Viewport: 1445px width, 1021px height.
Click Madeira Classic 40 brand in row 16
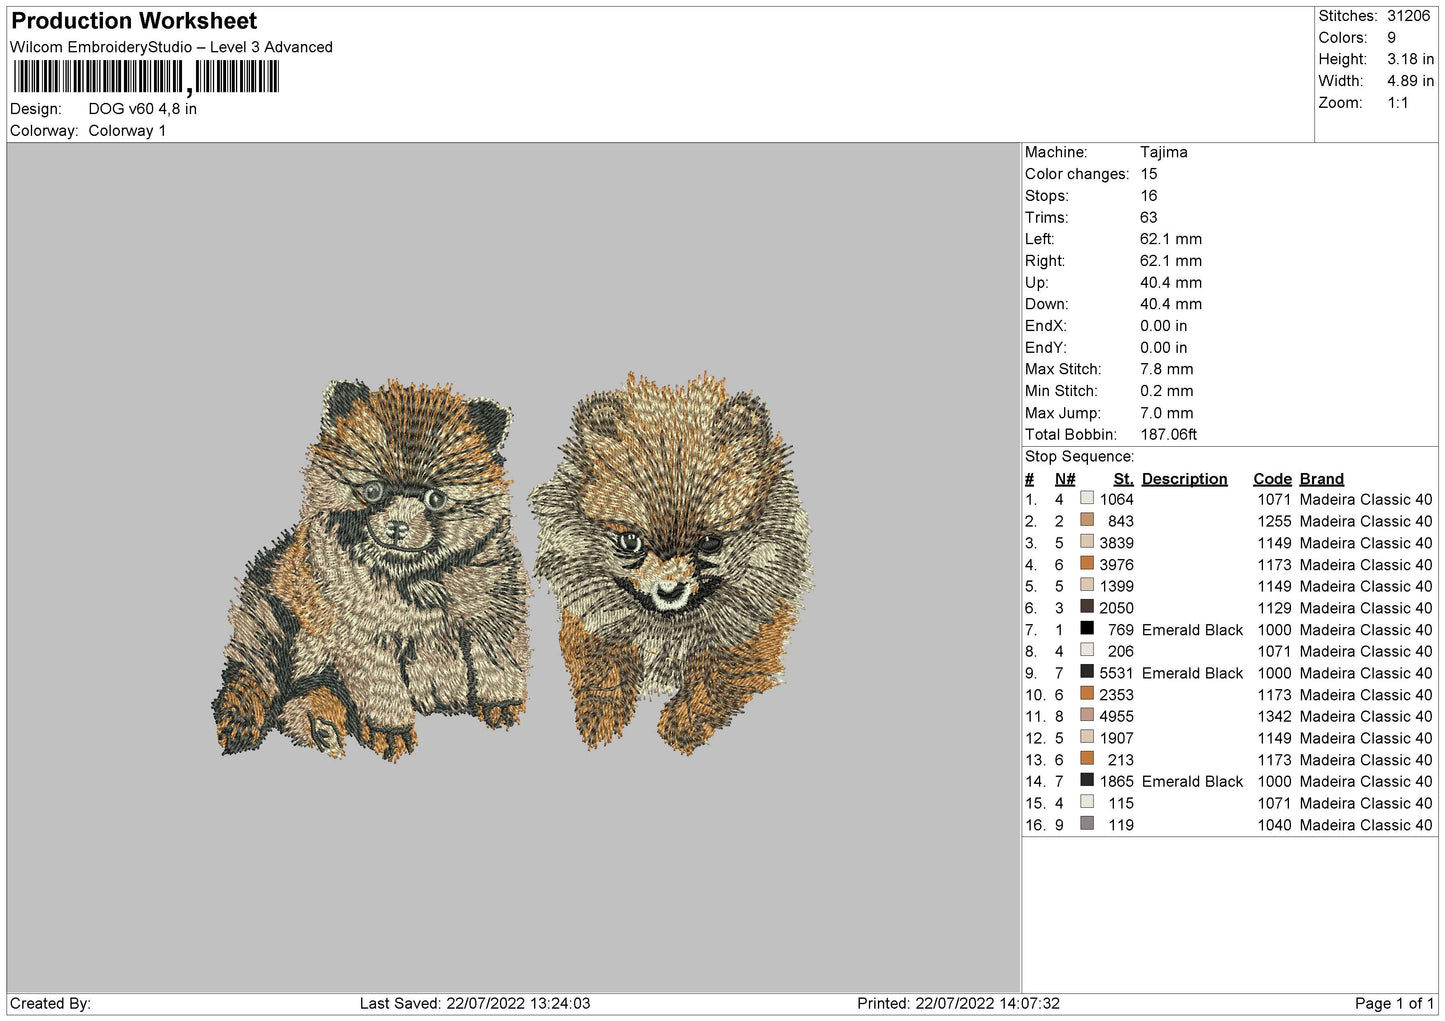pyautogui.click(x=1366, y=825)
